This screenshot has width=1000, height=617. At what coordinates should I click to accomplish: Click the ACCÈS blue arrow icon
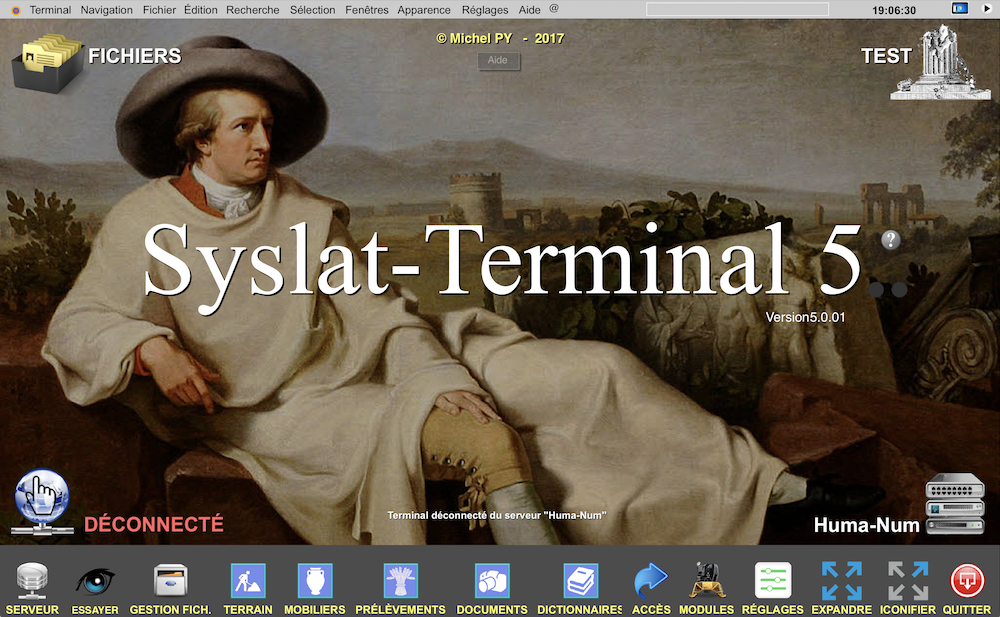(651, 580)
